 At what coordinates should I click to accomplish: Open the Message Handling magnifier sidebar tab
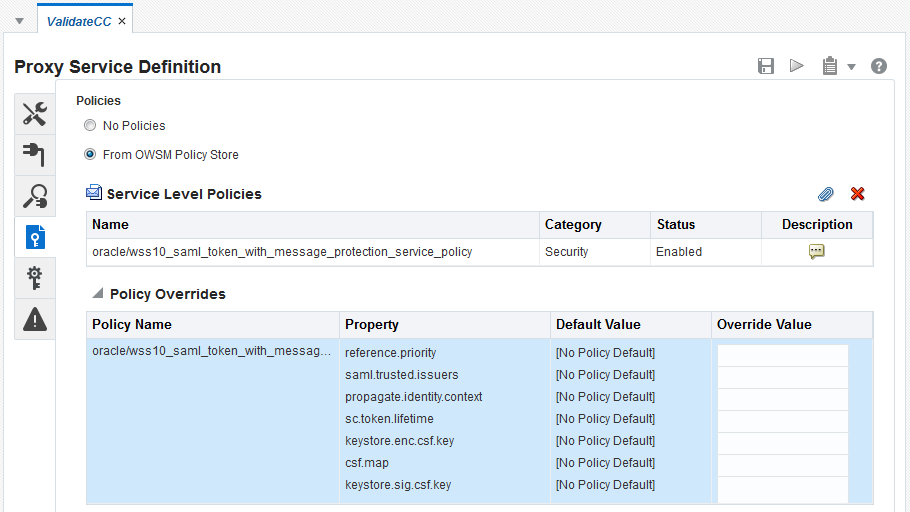point(35,196)
